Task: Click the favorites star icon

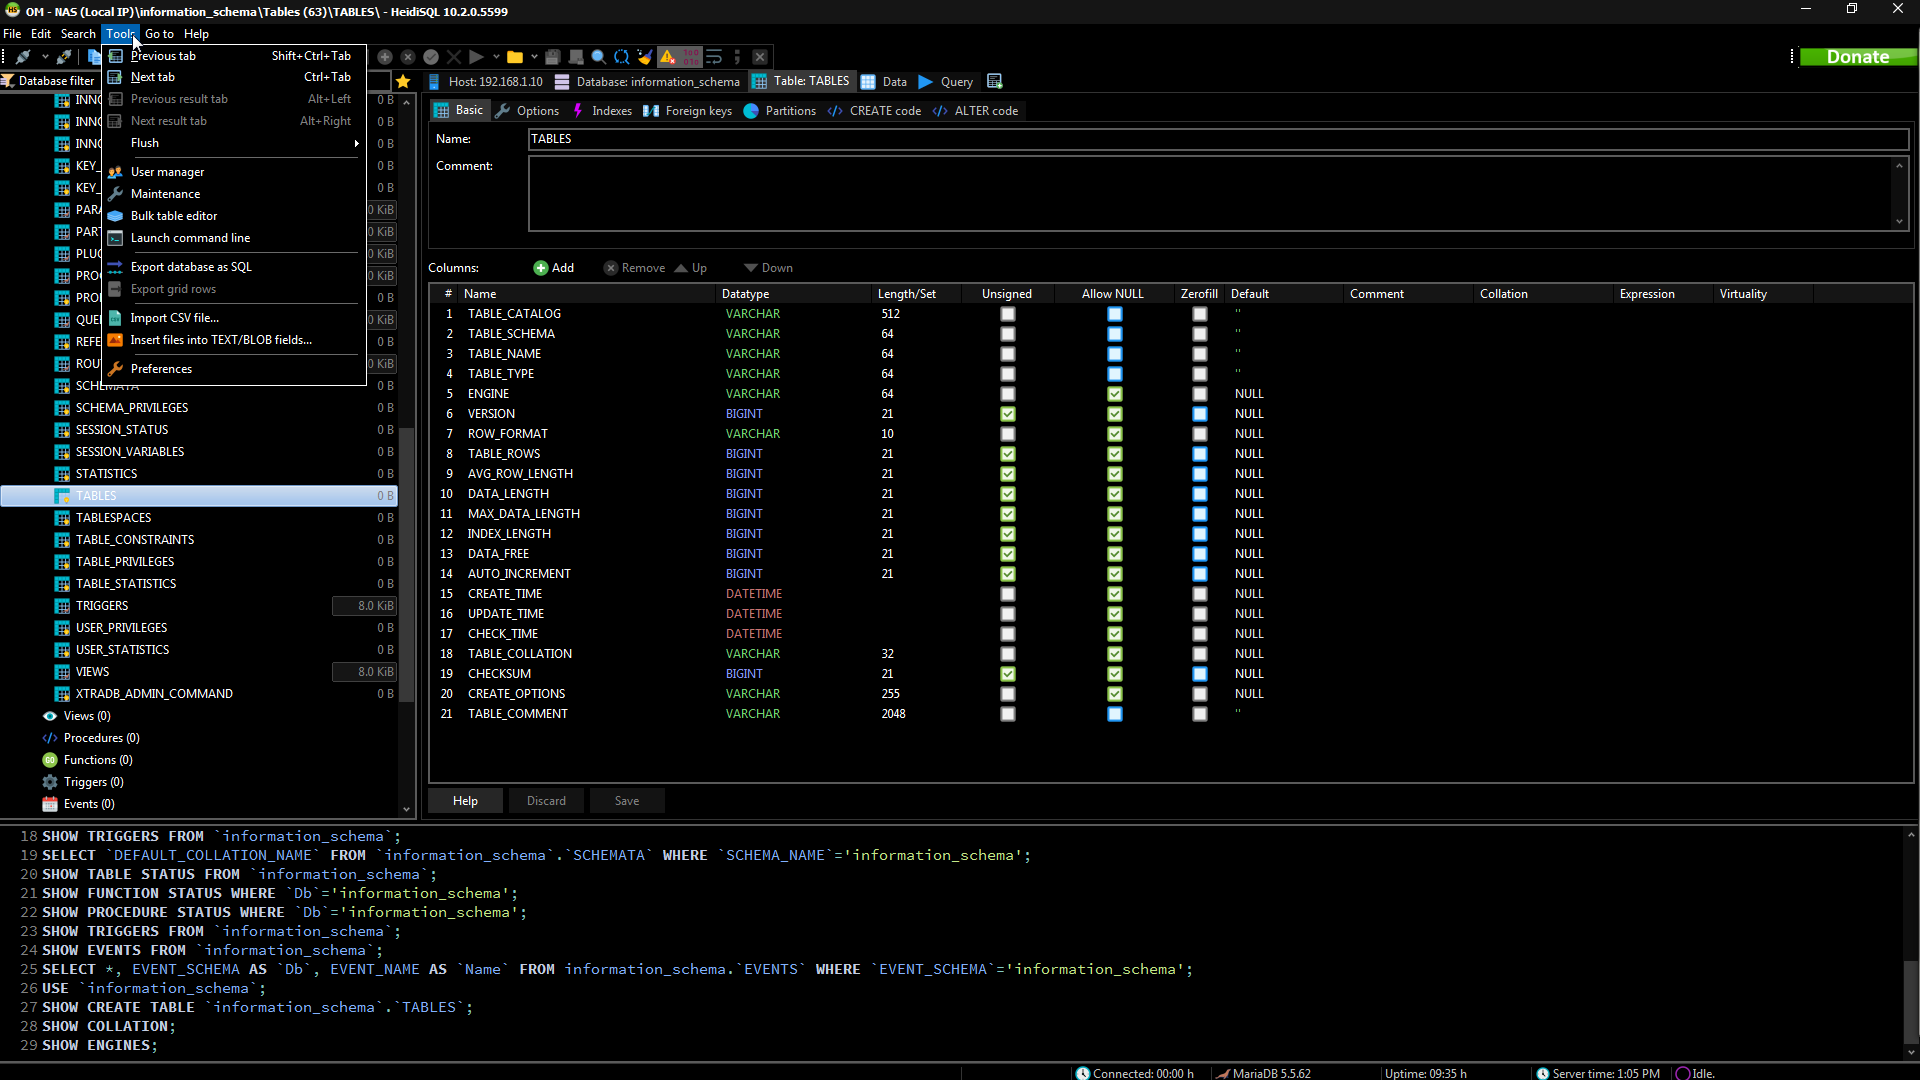Action: tap(403, 82)
